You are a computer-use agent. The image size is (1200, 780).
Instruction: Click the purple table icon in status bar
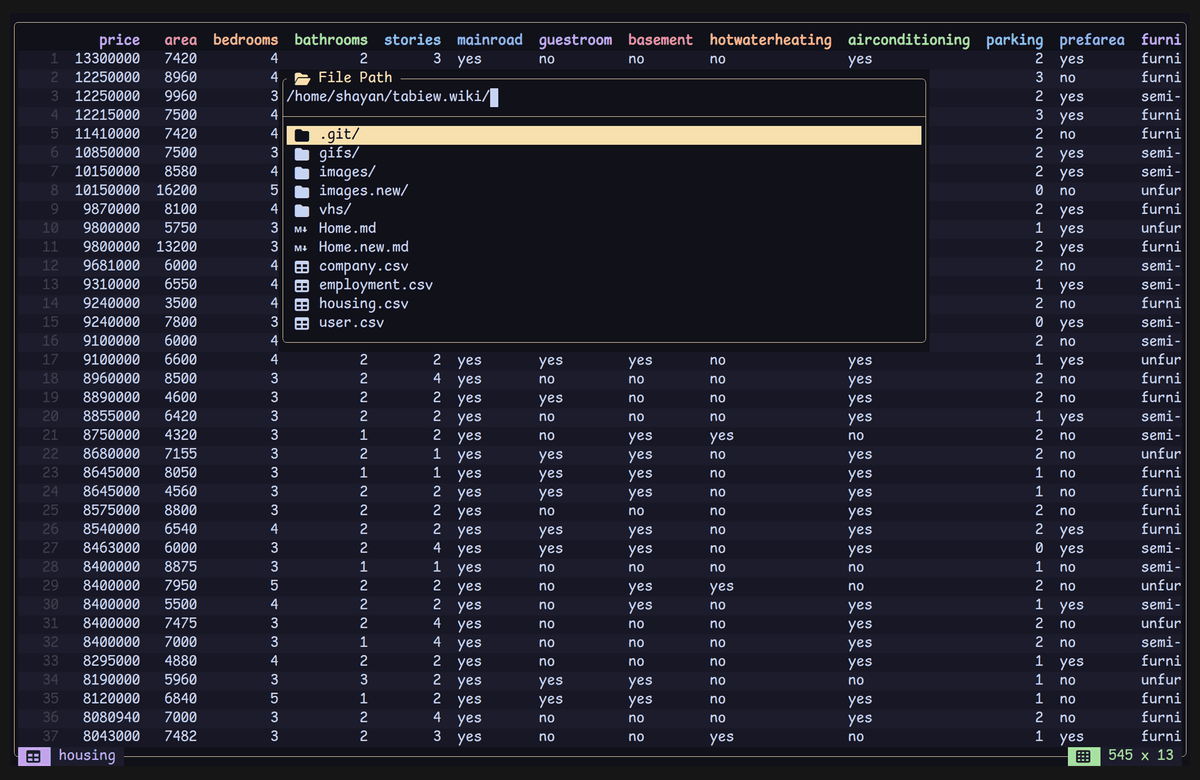click(33, 756)
